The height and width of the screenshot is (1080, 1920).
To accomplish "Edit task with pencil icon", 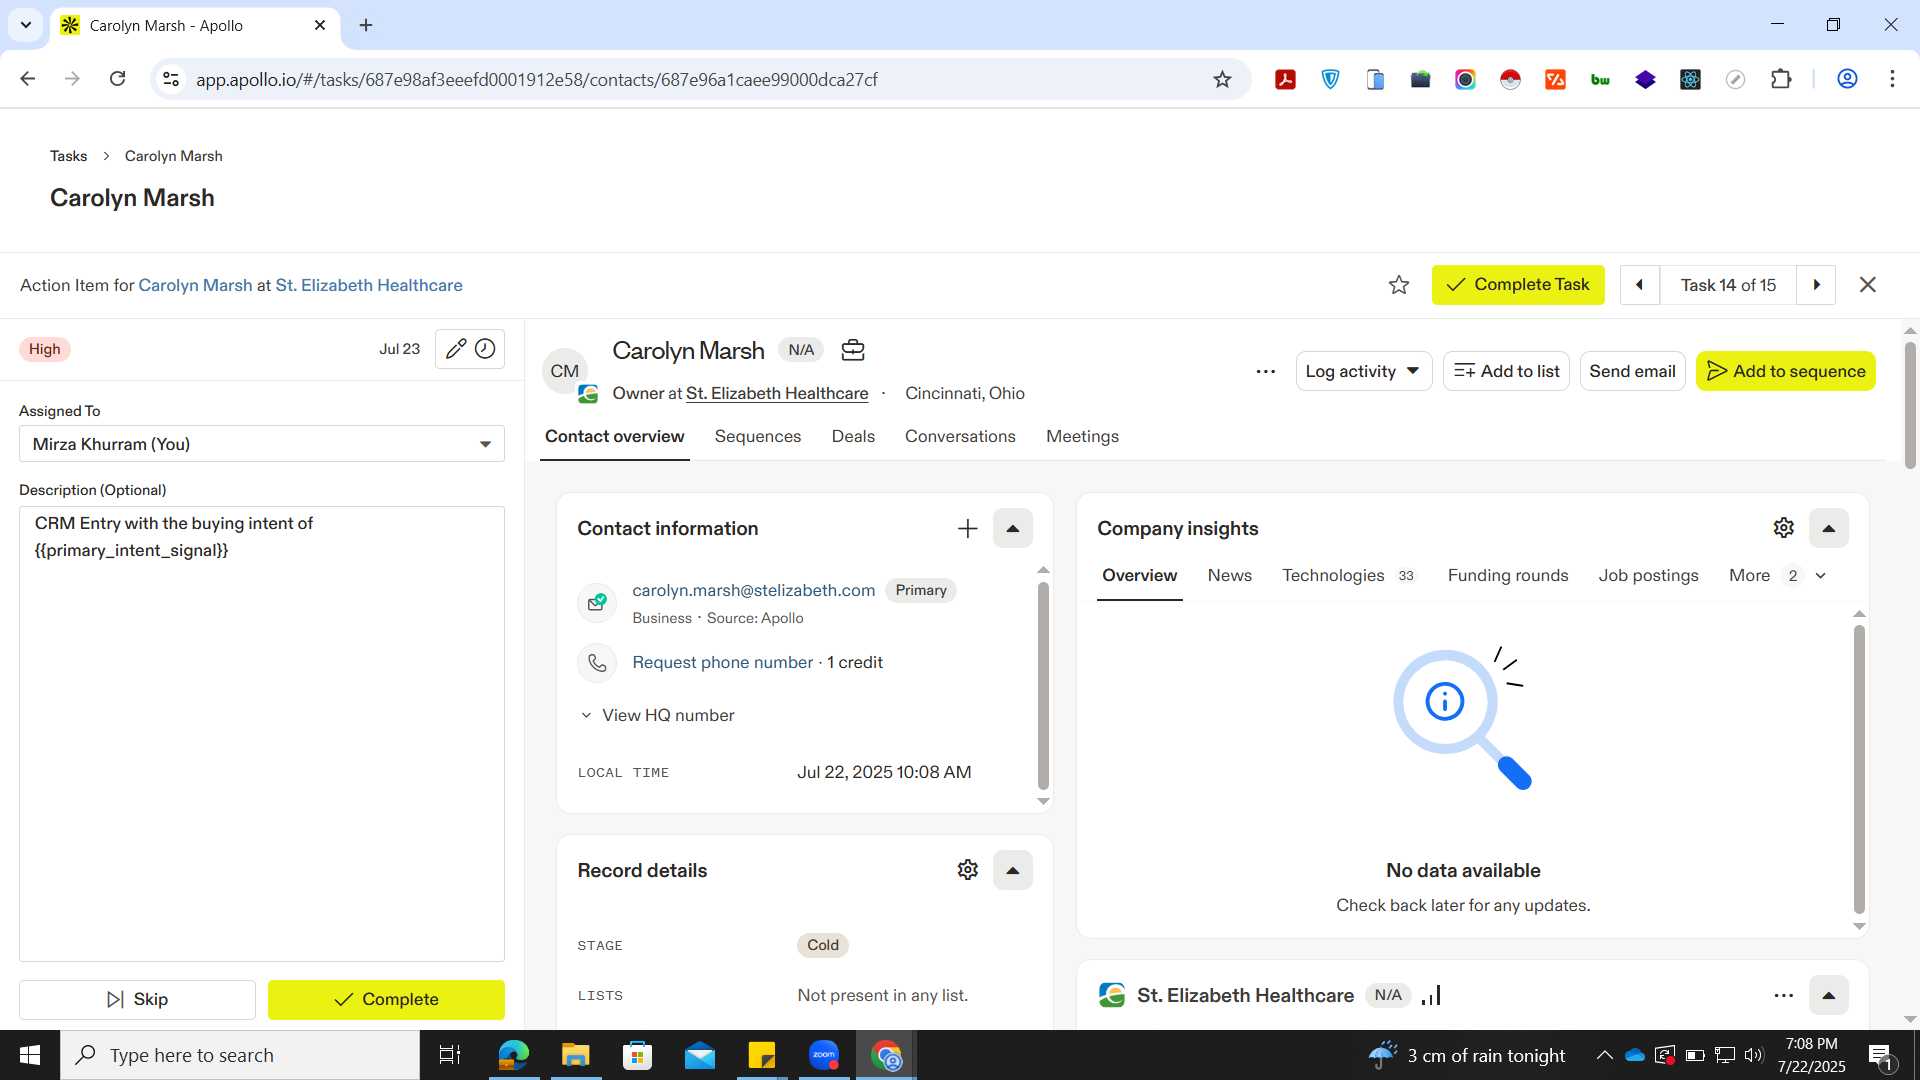I will click(x=455, y=349).
